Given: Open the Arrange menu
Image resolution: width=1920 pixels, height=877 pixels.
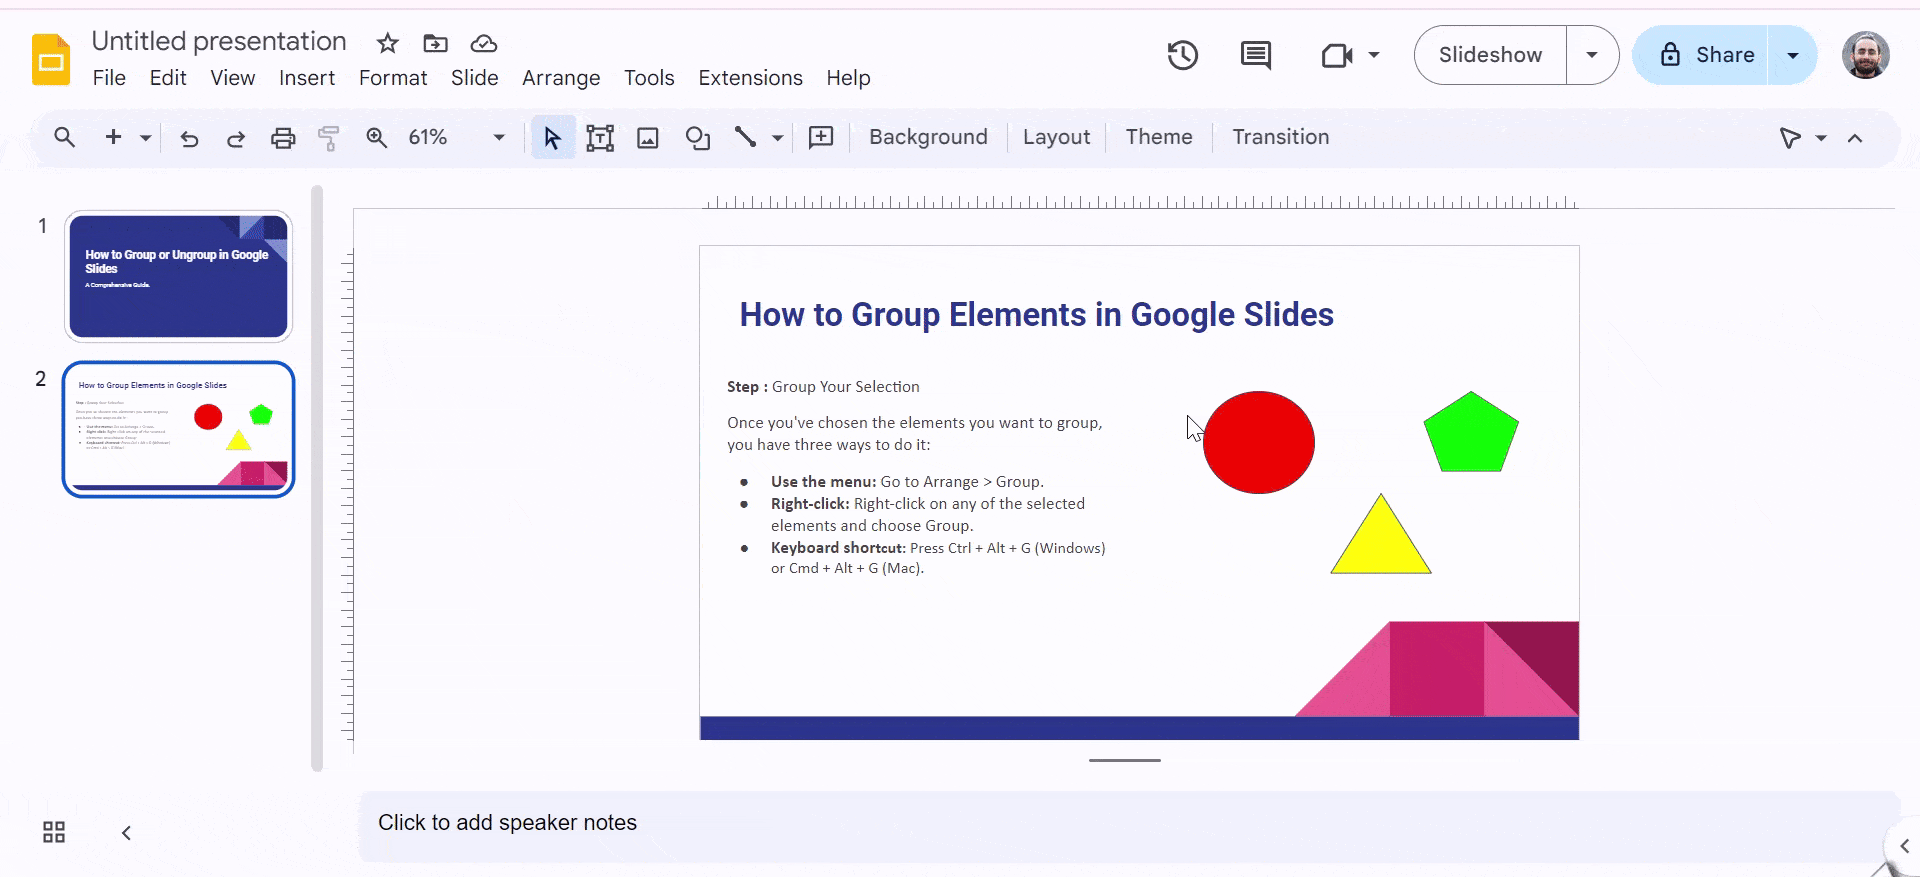Looking at the screenshot, I should click(561, 78).
